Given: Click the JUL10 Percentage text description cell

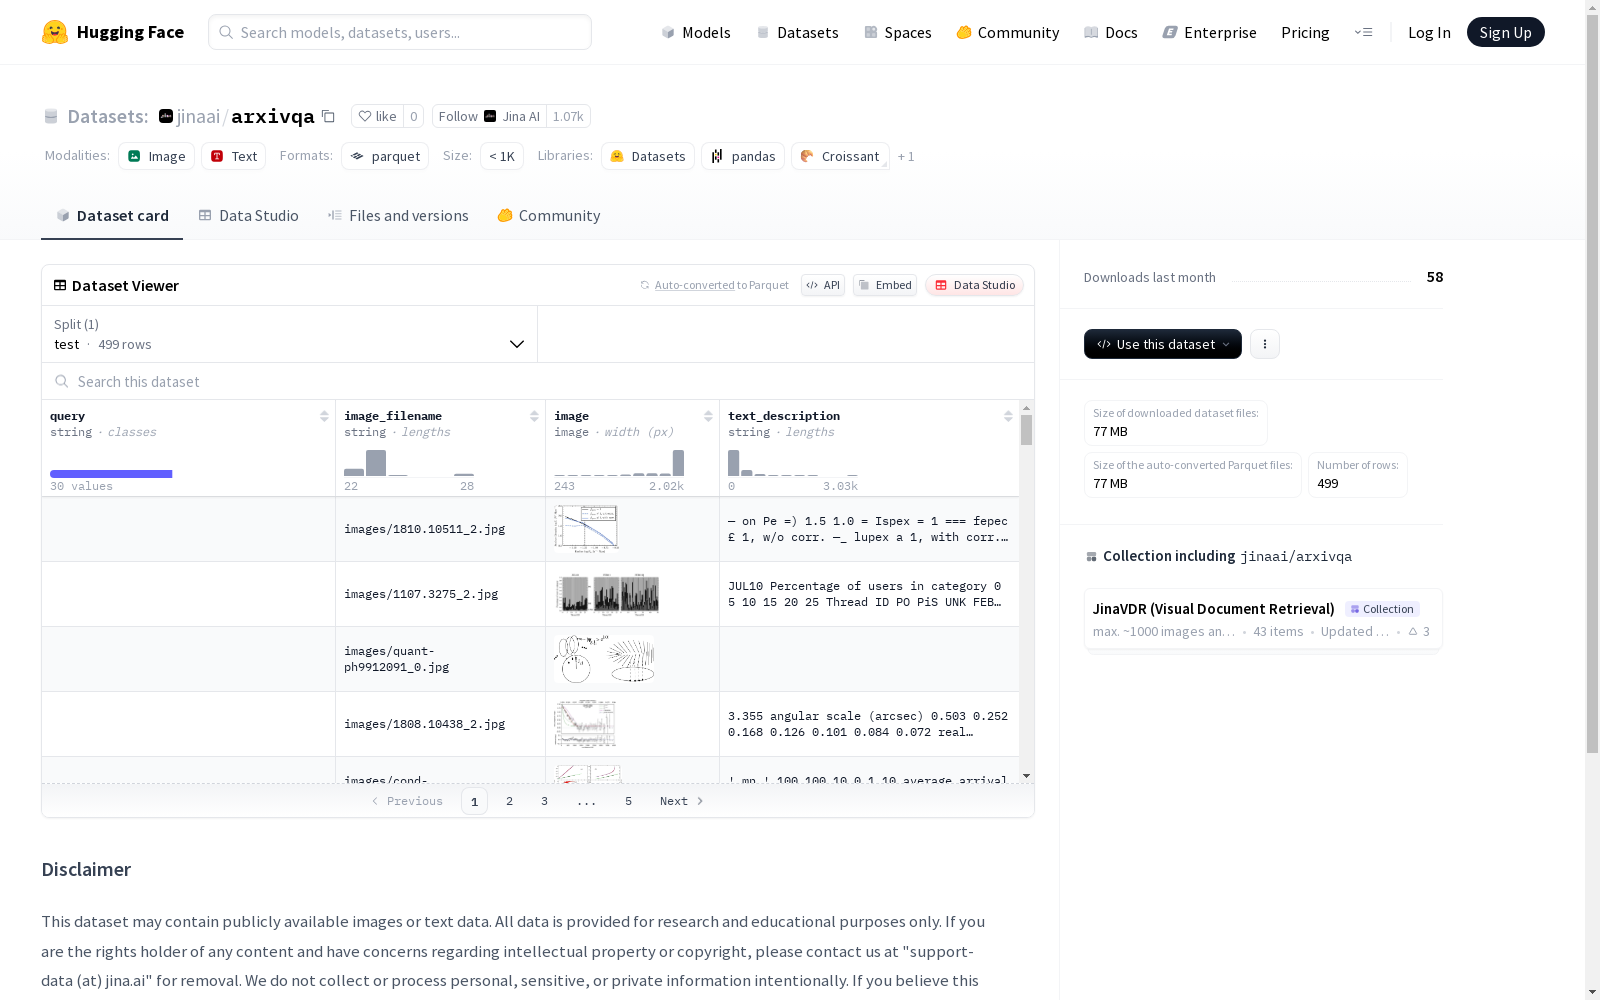Looking at the screenshot, I should point(869,594).
